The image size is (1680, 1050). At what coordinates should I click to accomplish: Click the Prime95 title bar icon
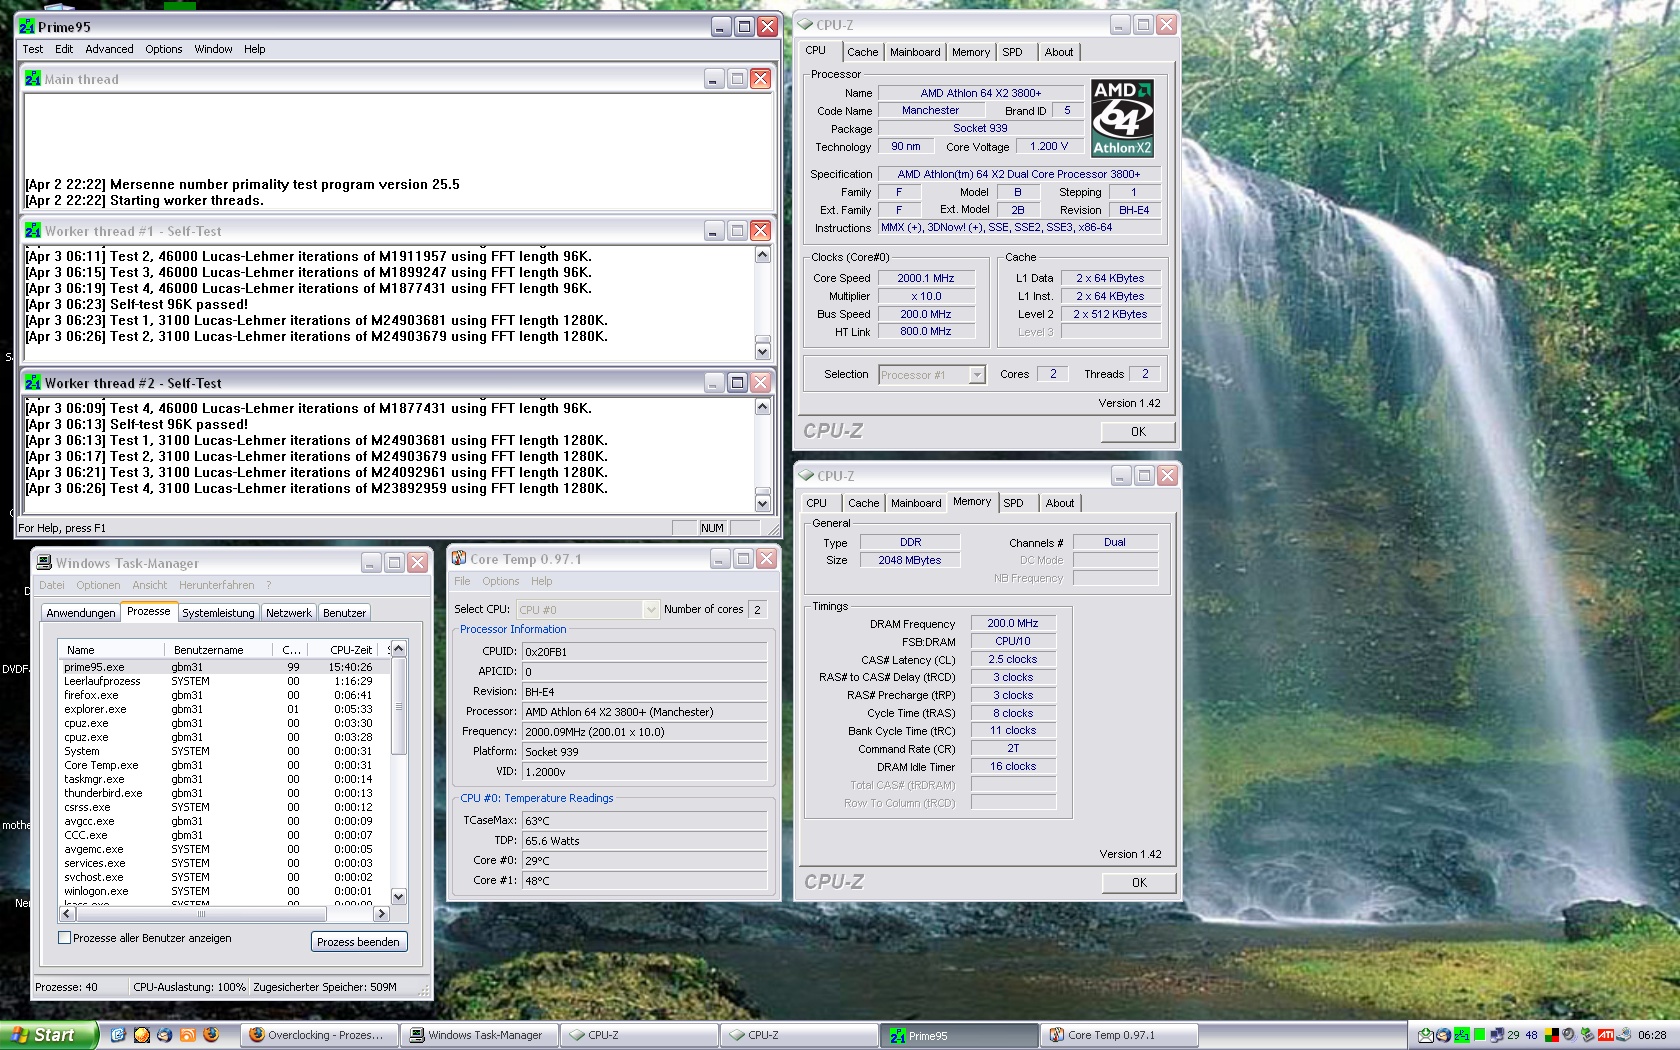tap(26, 26)
